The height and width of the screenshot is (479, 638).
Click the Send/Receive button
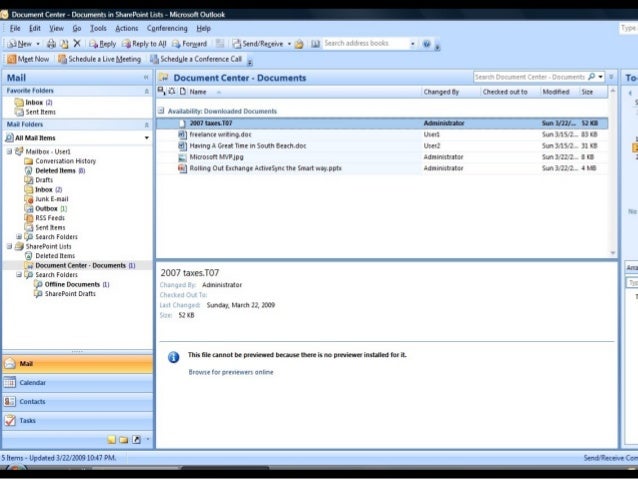point(258,44)
